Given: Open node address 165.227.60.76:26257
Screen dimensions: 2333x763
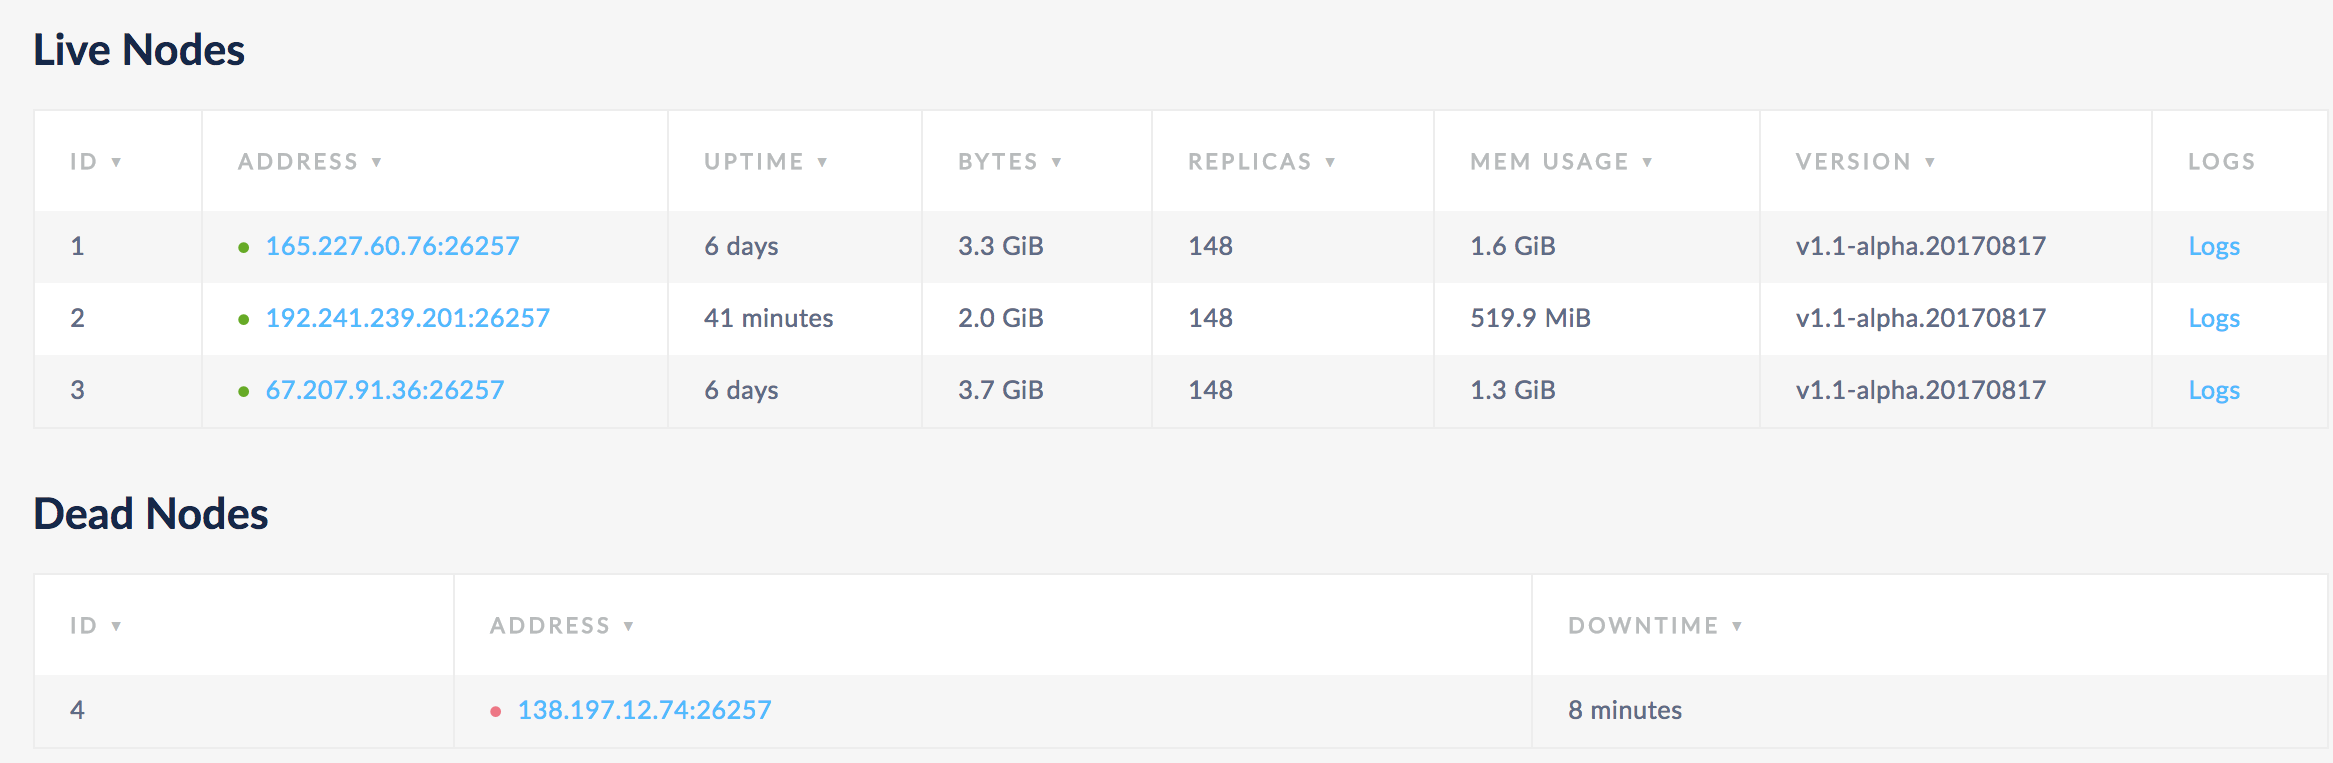Looking at the screenshot, I should pos(392,246).
